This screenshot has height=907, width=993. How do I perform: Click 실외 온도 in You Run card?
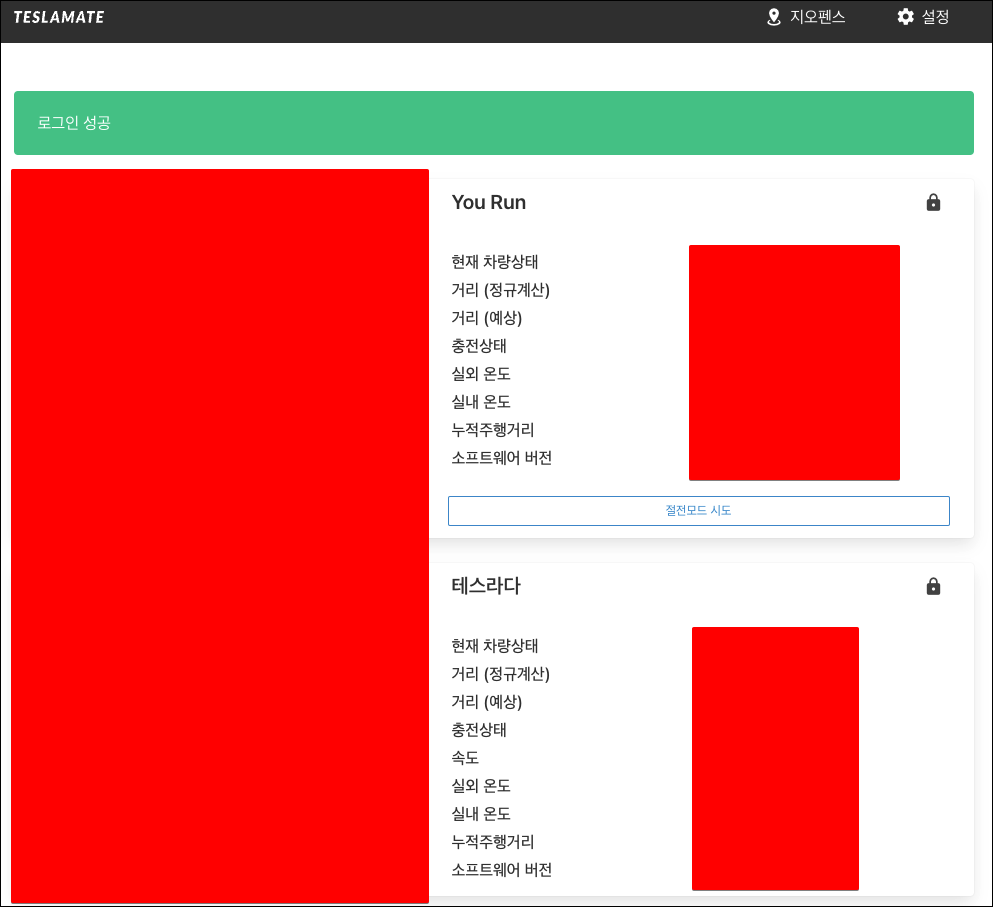coord(481,374)
